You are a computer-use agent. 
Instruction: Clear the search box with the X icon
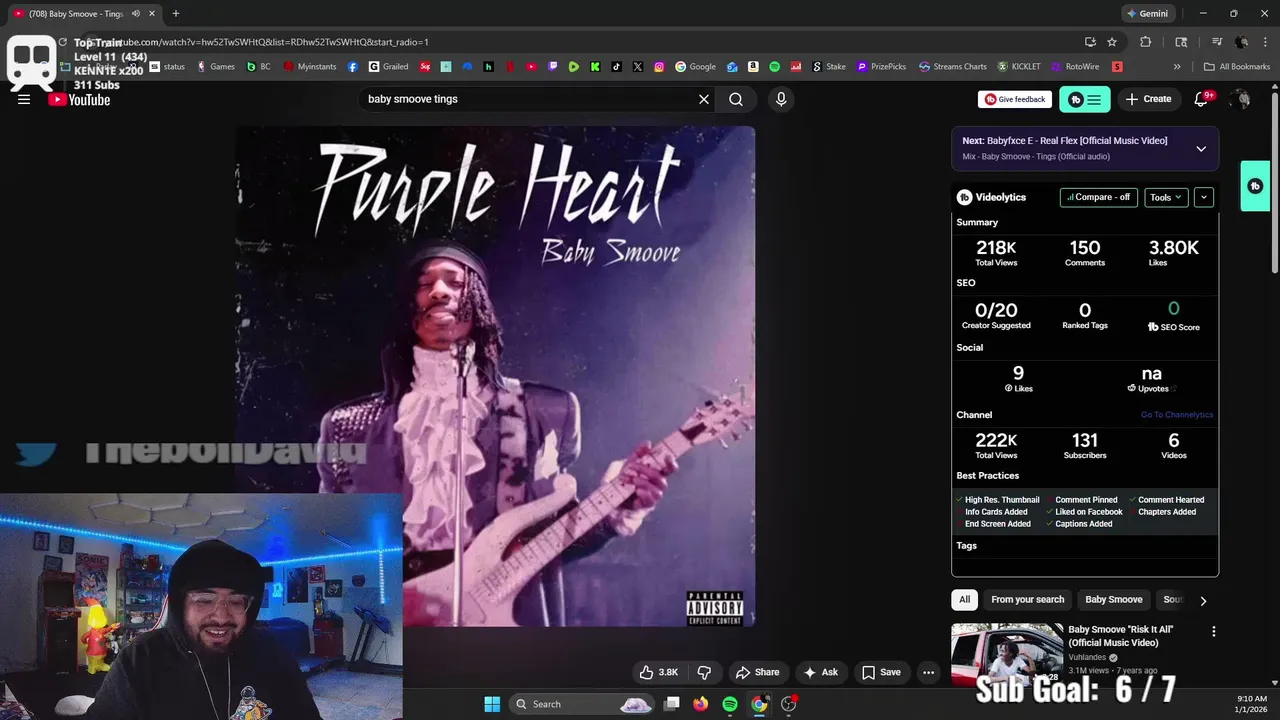(704, 99)
